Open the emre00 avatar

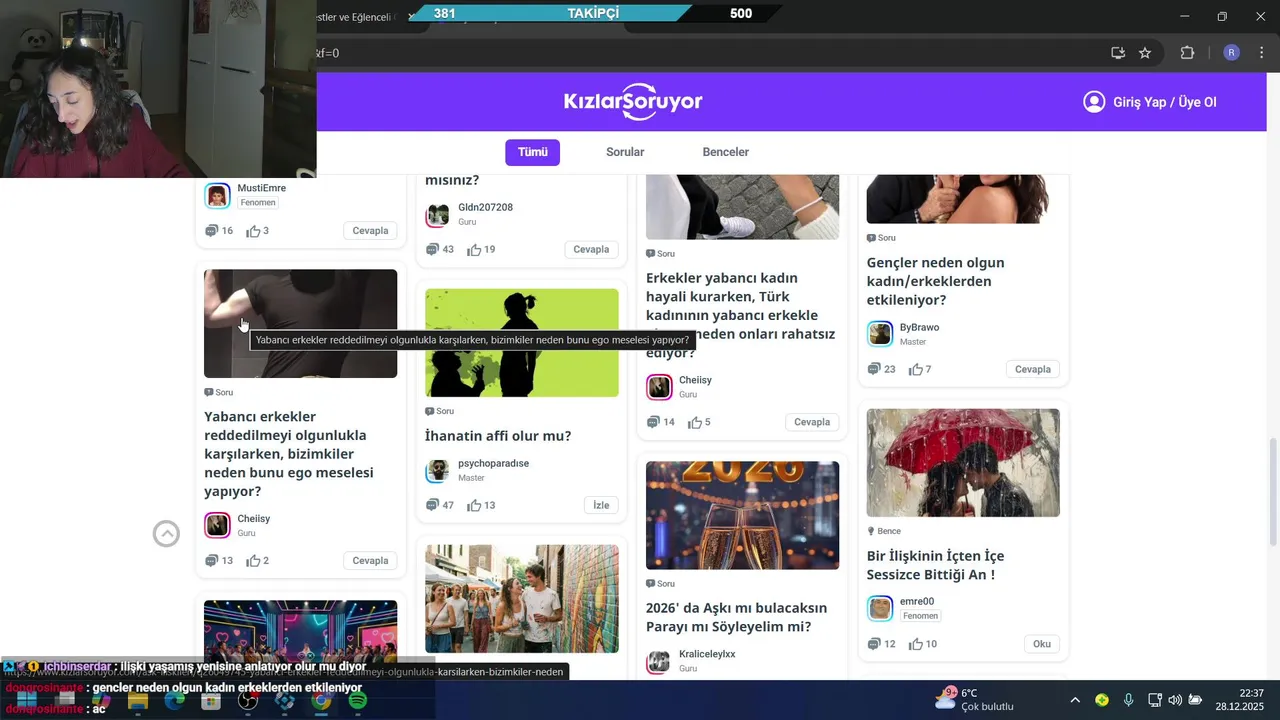[x=880, y=608]
